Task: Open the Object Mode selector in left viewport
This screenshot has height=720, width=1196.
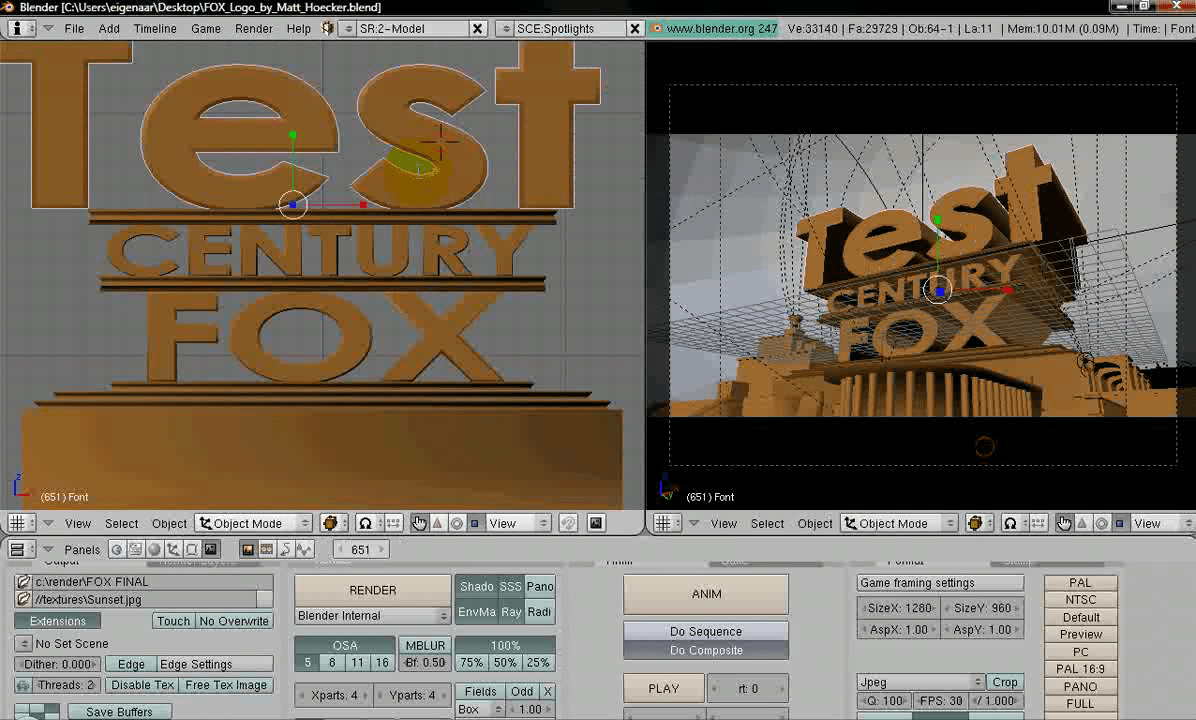Action: click(255, 523)
